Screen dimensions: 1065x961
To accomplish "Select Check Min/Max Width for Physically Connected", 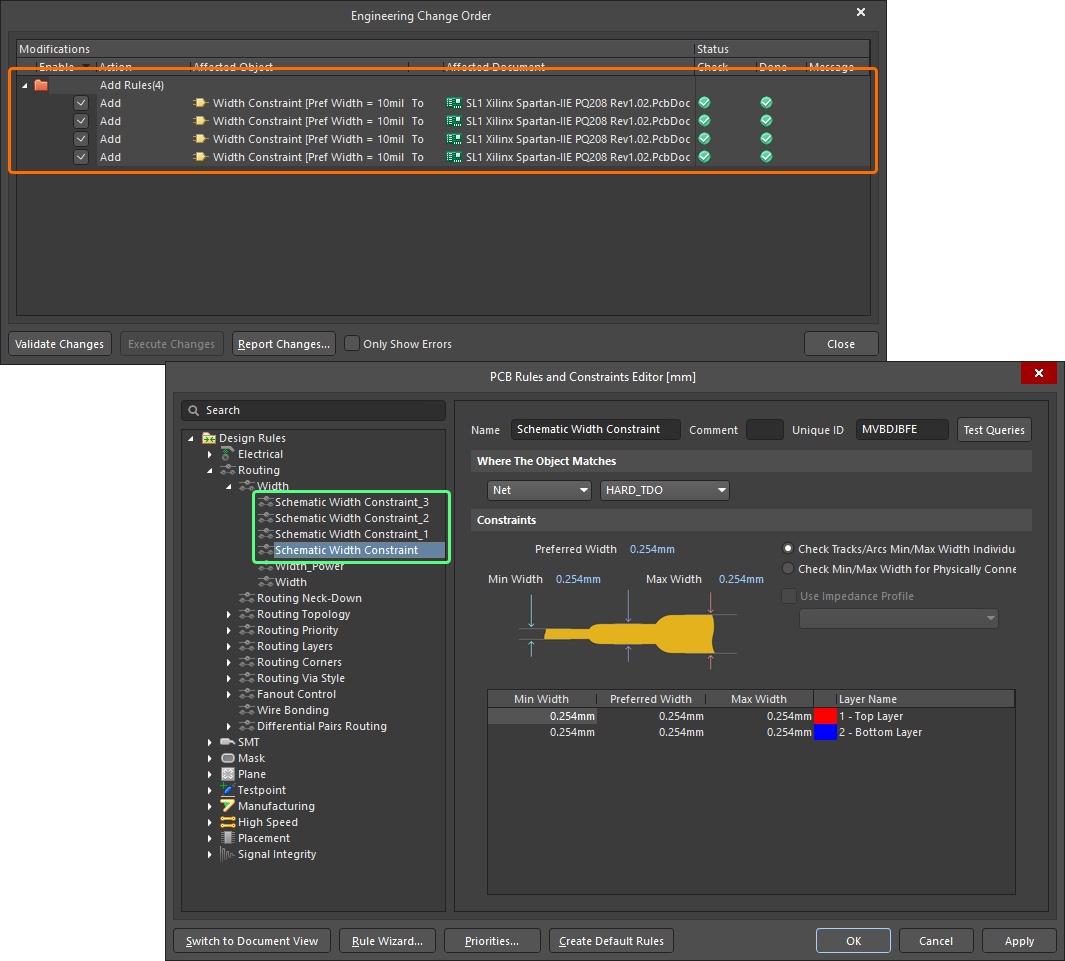I will 789,569.
